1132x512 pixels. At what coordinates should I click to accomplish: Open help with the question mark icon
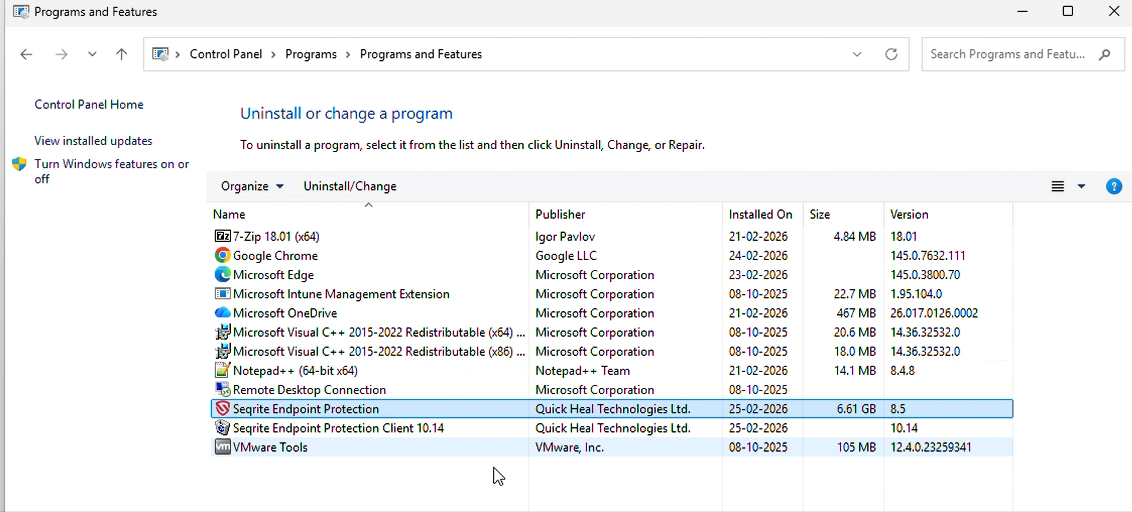click(x=1114, y=186)
